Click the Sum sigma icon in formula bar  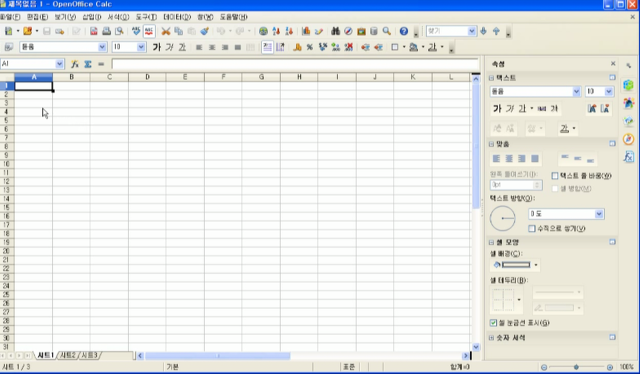click(88, 64)
